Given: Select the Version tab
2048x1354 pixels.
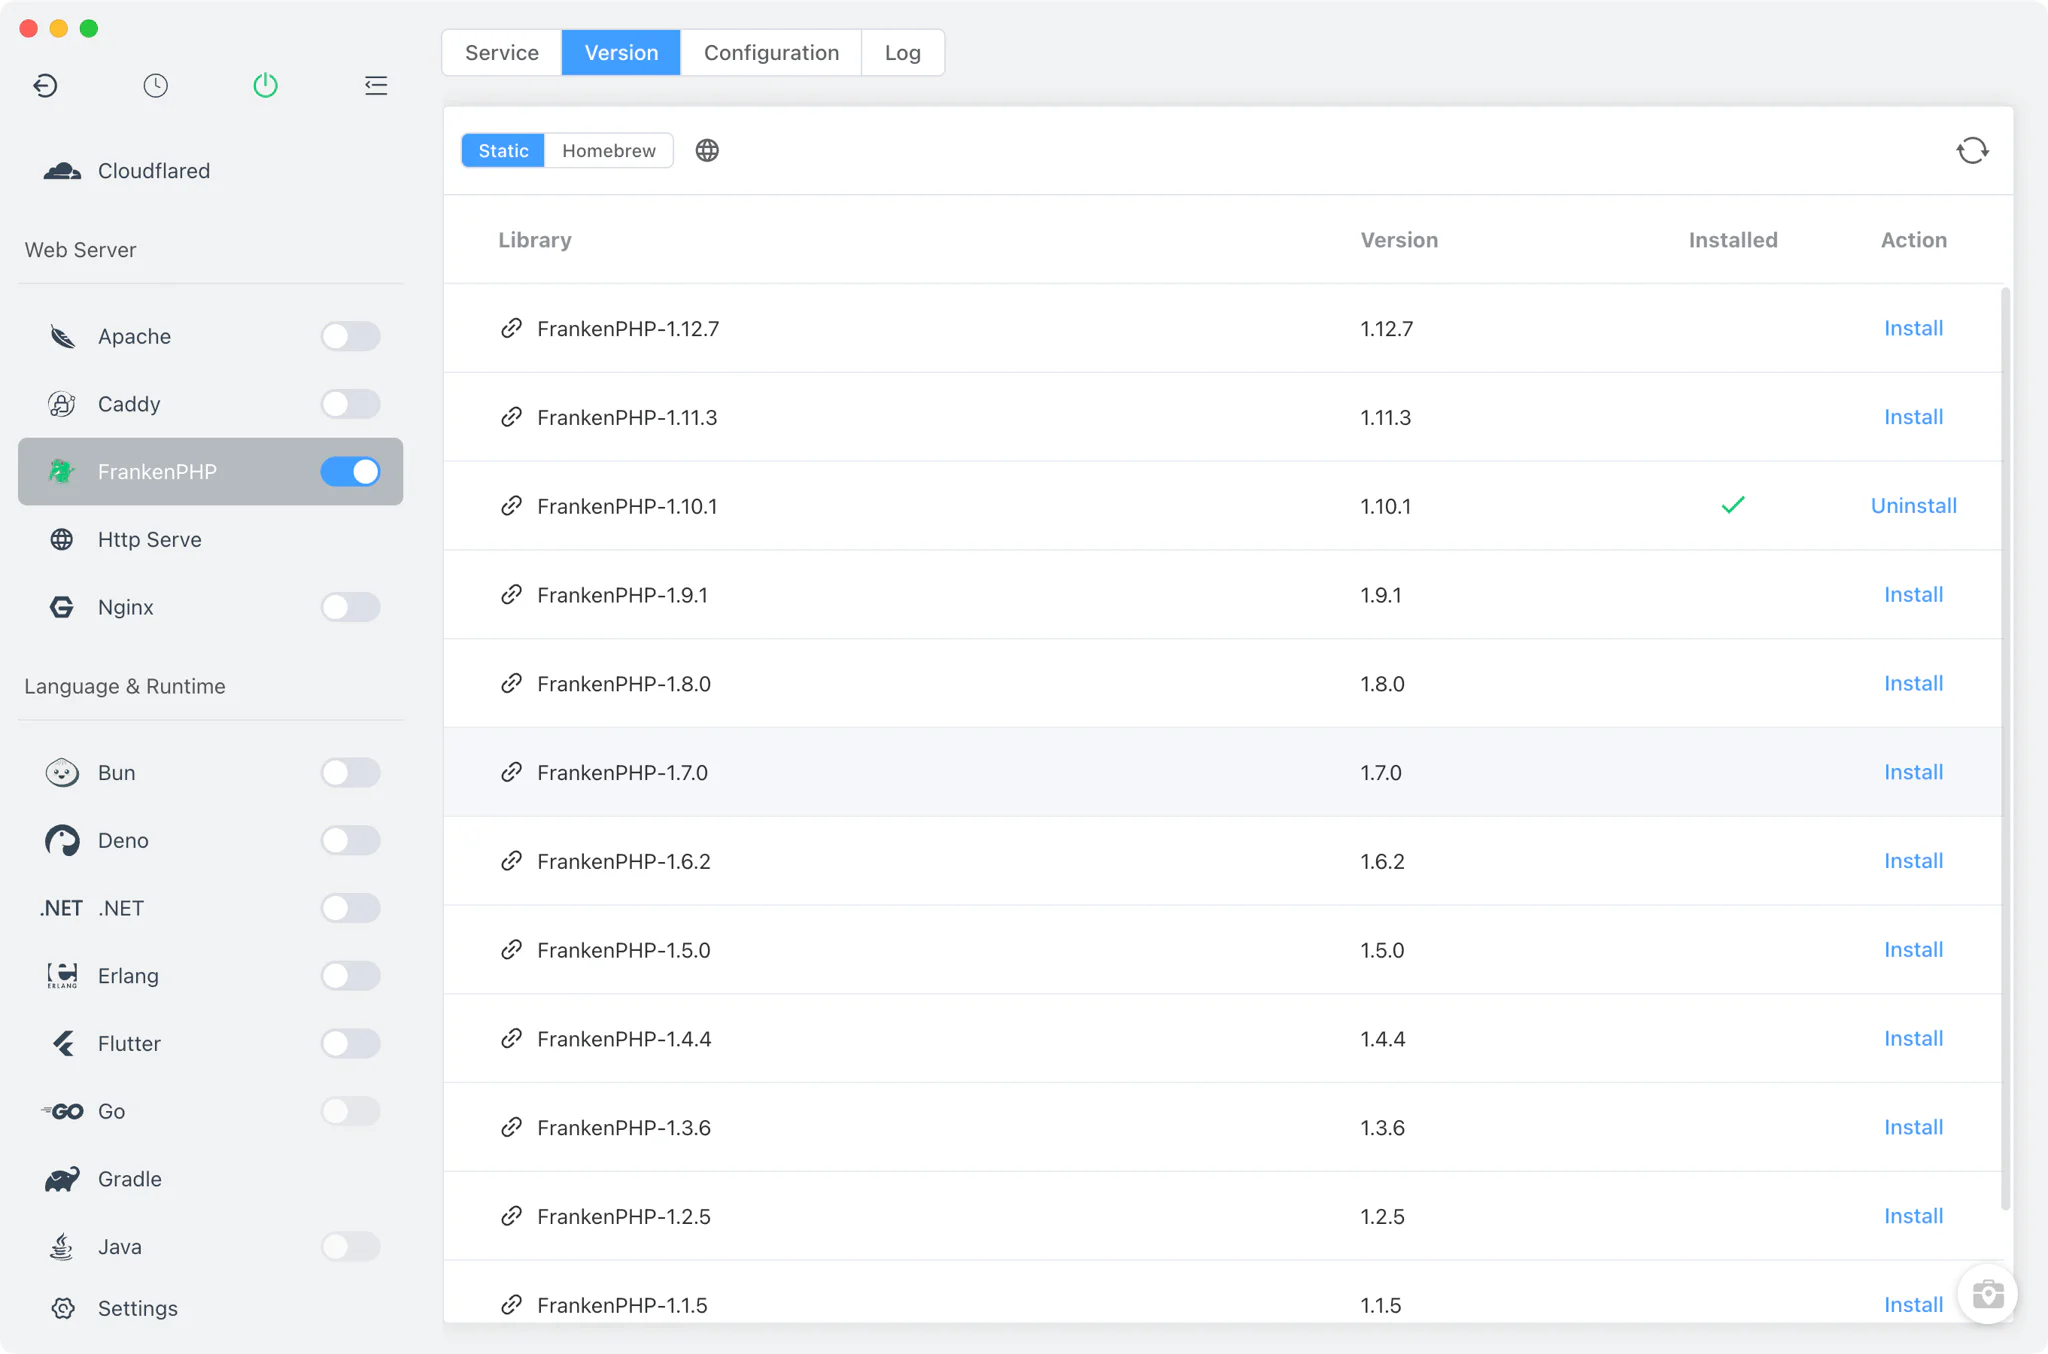Looking at the screenshot, I should (621, 53).
